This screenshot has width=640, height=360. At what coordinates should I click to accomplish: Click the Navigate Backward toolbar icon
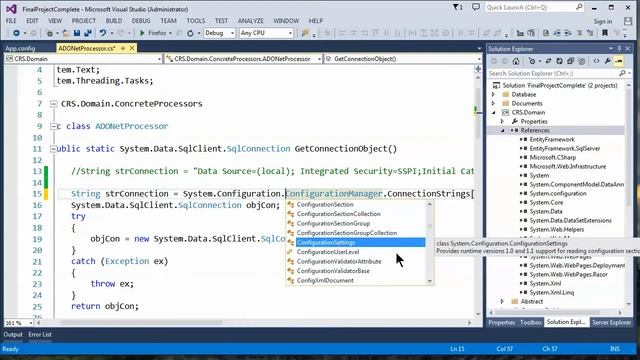[16, 33]
